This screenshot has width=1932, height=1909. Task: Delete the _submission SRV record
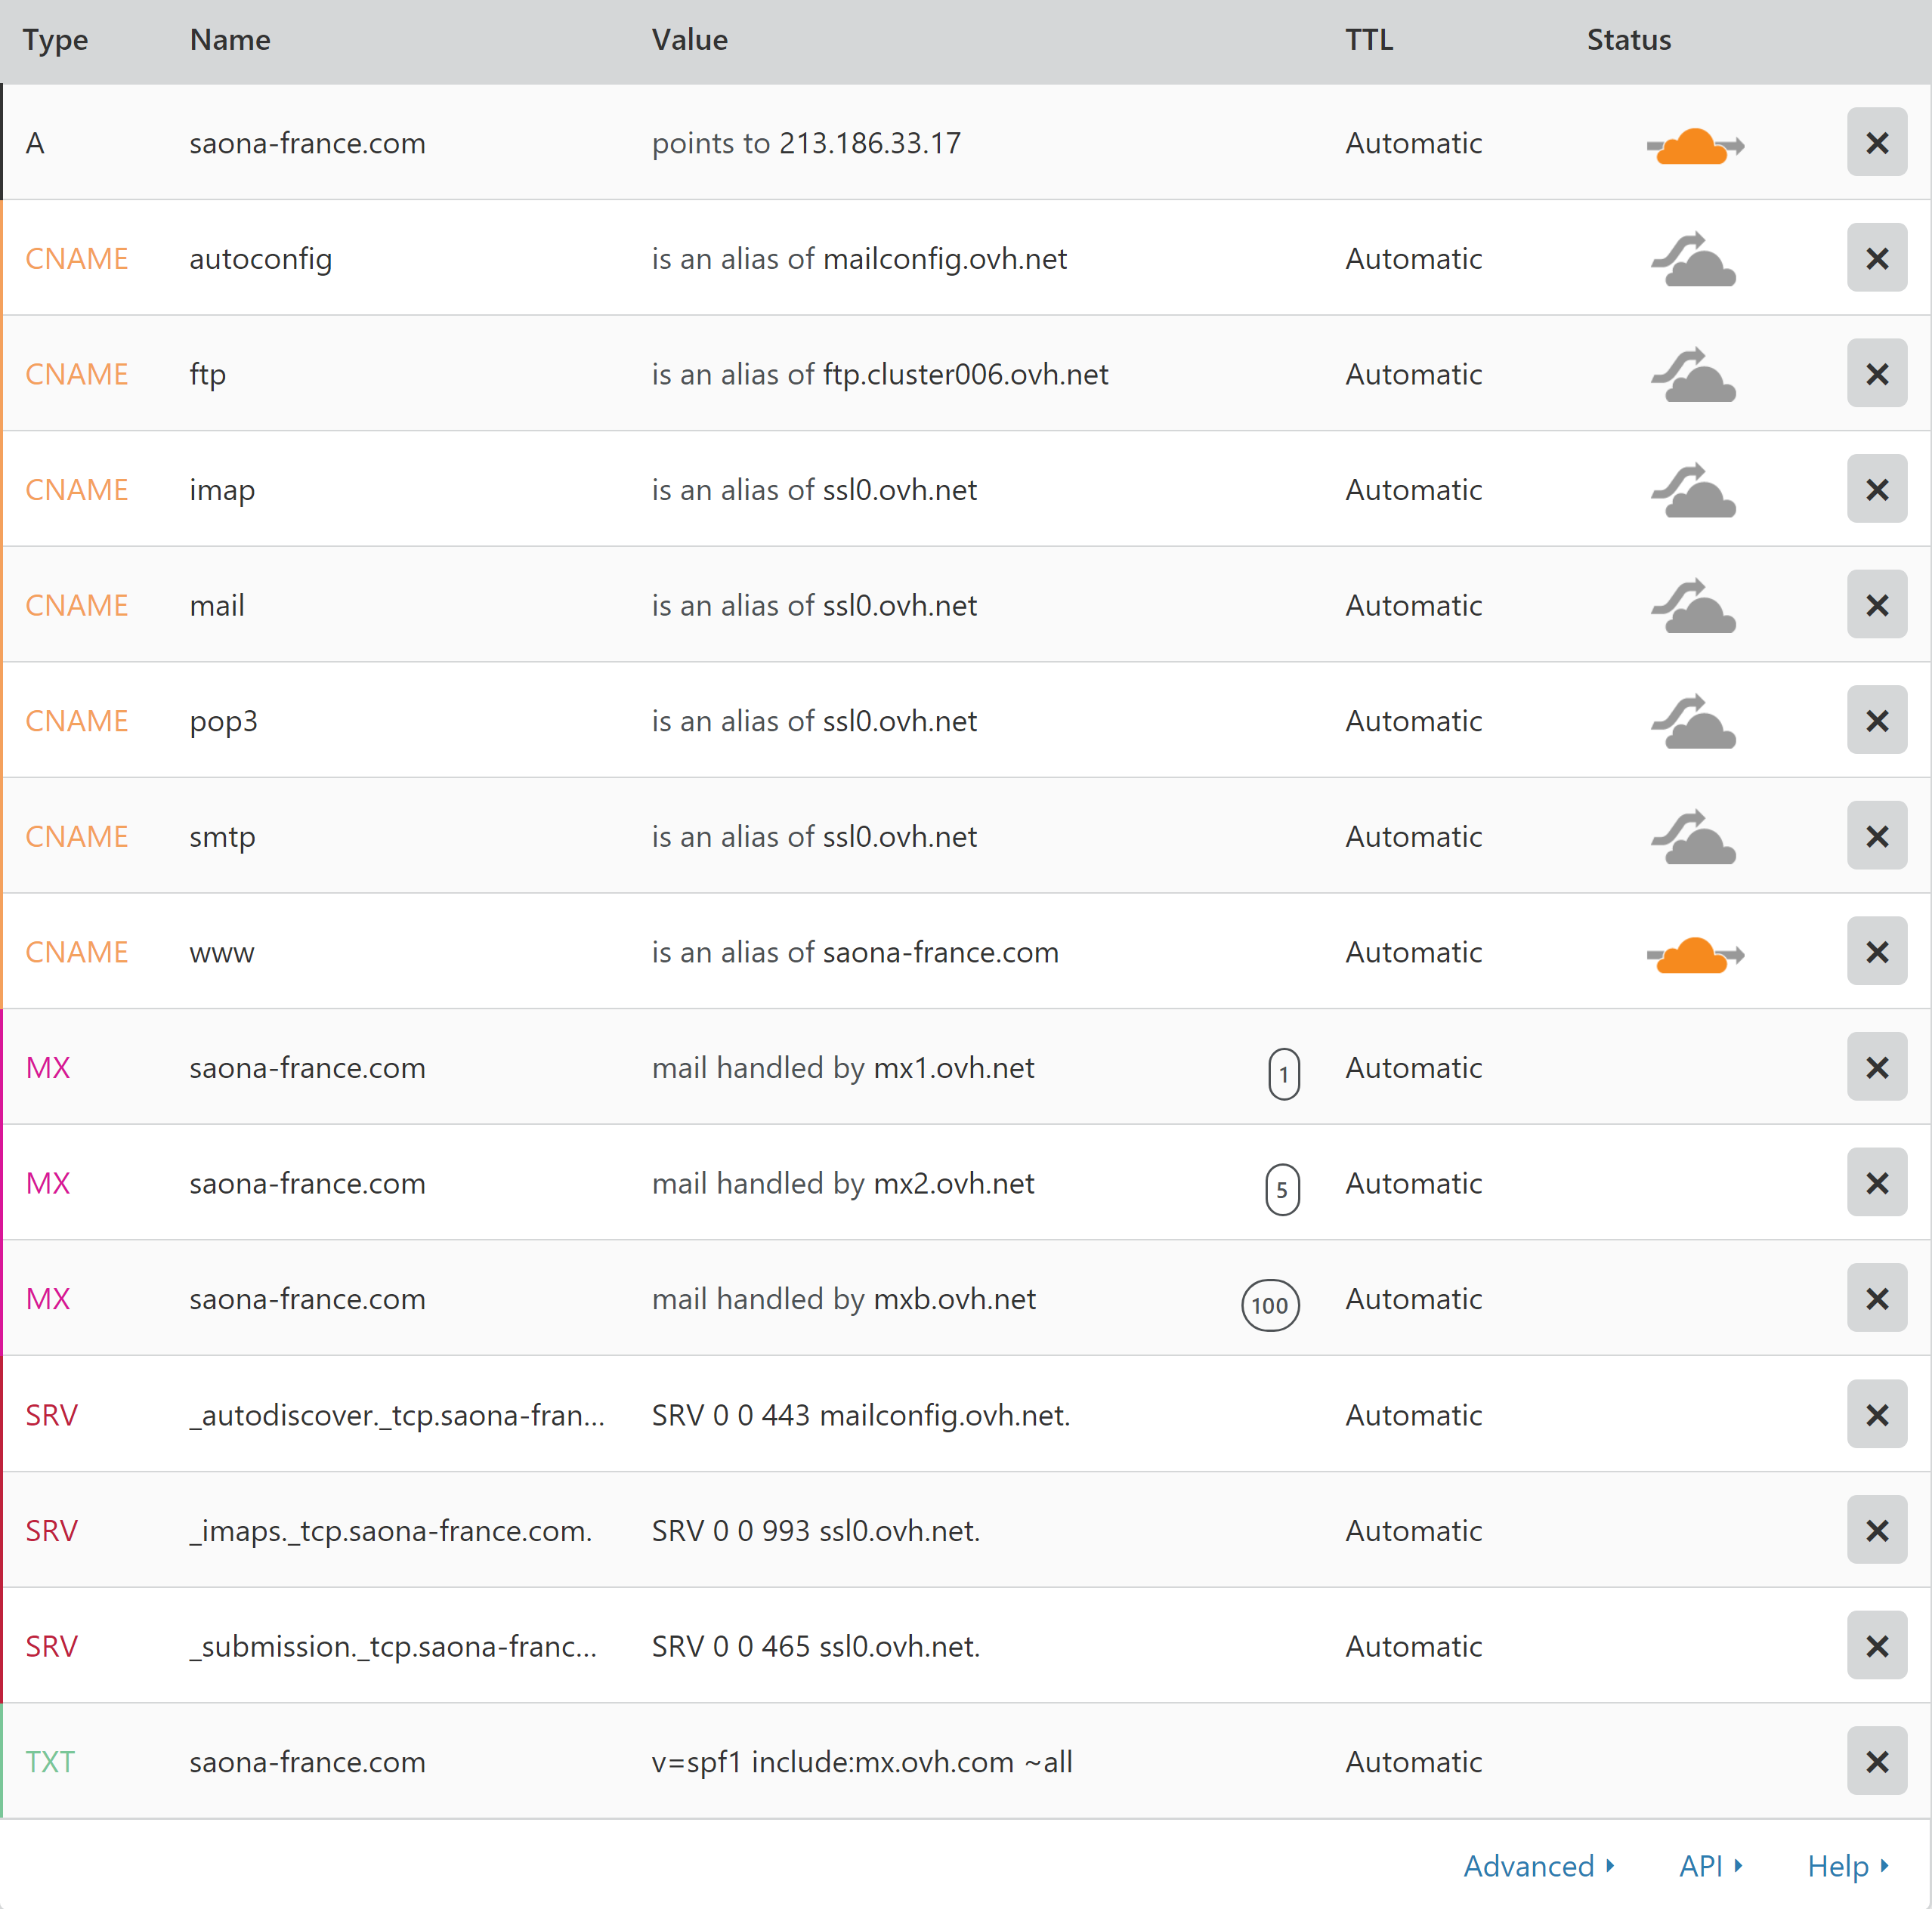(x=1876, y=1645)
